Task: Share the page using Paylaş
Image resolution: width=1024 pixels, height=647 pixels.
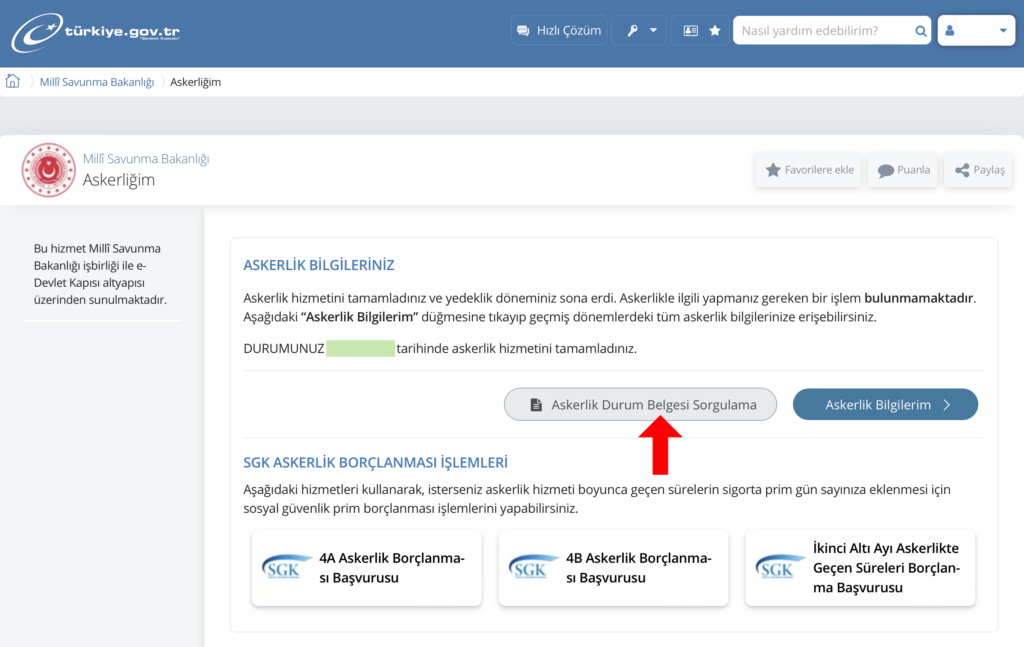Action: coord(978,170)
